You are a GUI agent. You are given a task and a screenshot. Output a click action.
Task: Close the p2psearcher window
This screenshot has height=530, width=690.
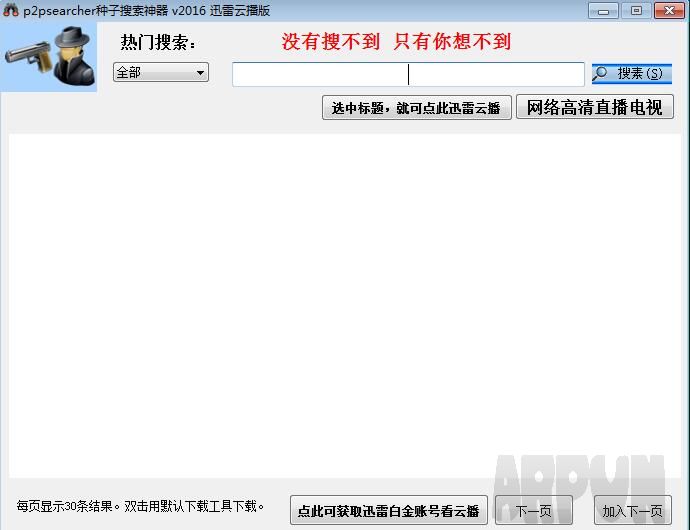point(669,11)
